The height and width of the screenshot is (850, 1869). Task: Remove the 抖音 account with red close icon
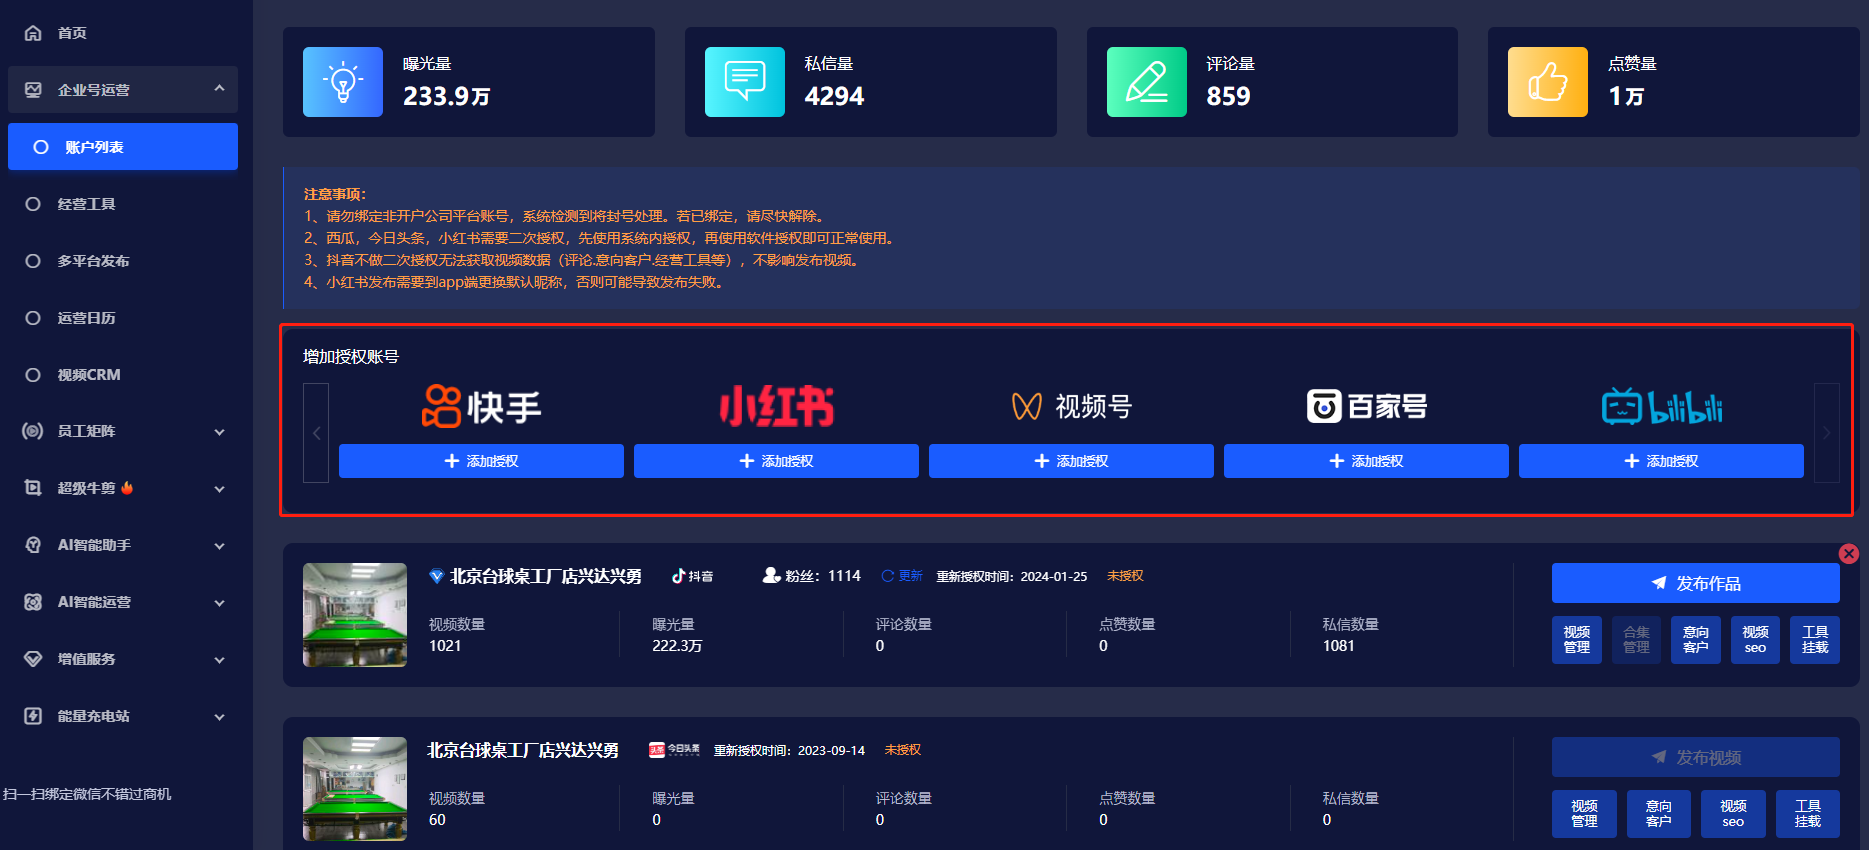[1849, 554]
